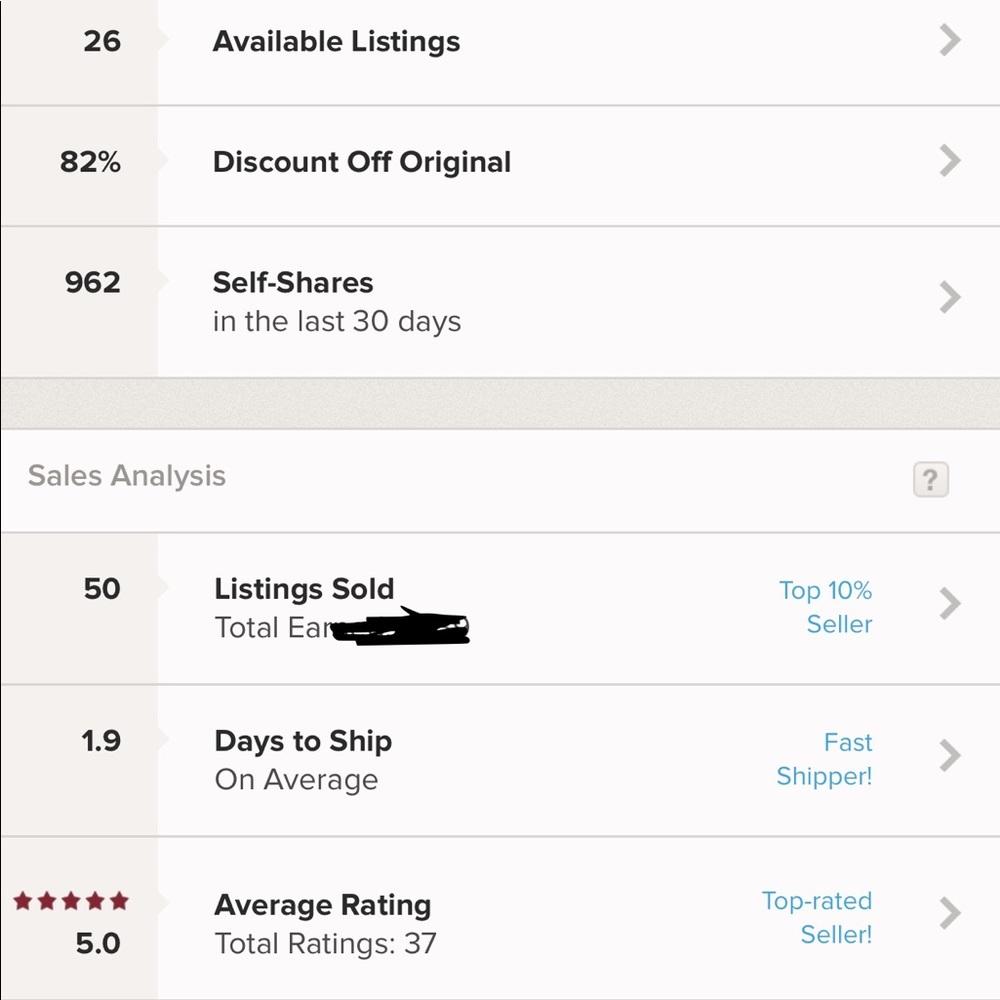Select the Days to Ship label
This screenshot has width=1000, height=1000.
pos(303,741)
